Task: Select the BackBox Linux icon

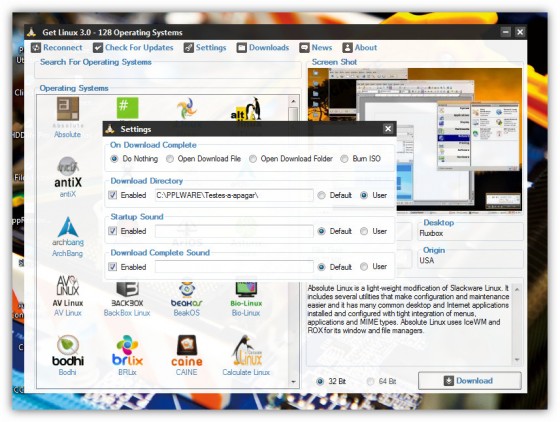Action: pyautogui.click(x=127, y=294)
